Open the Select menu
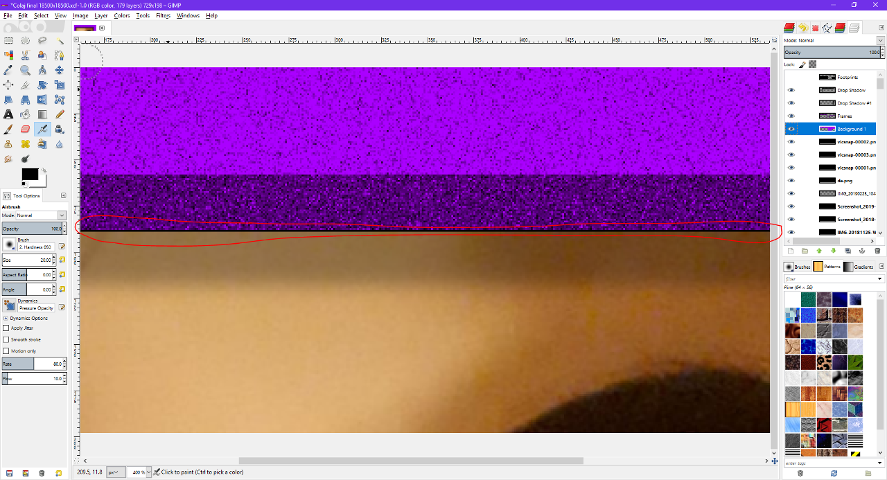Viewport: 887px width, 480px height. [x=41, y=16]
